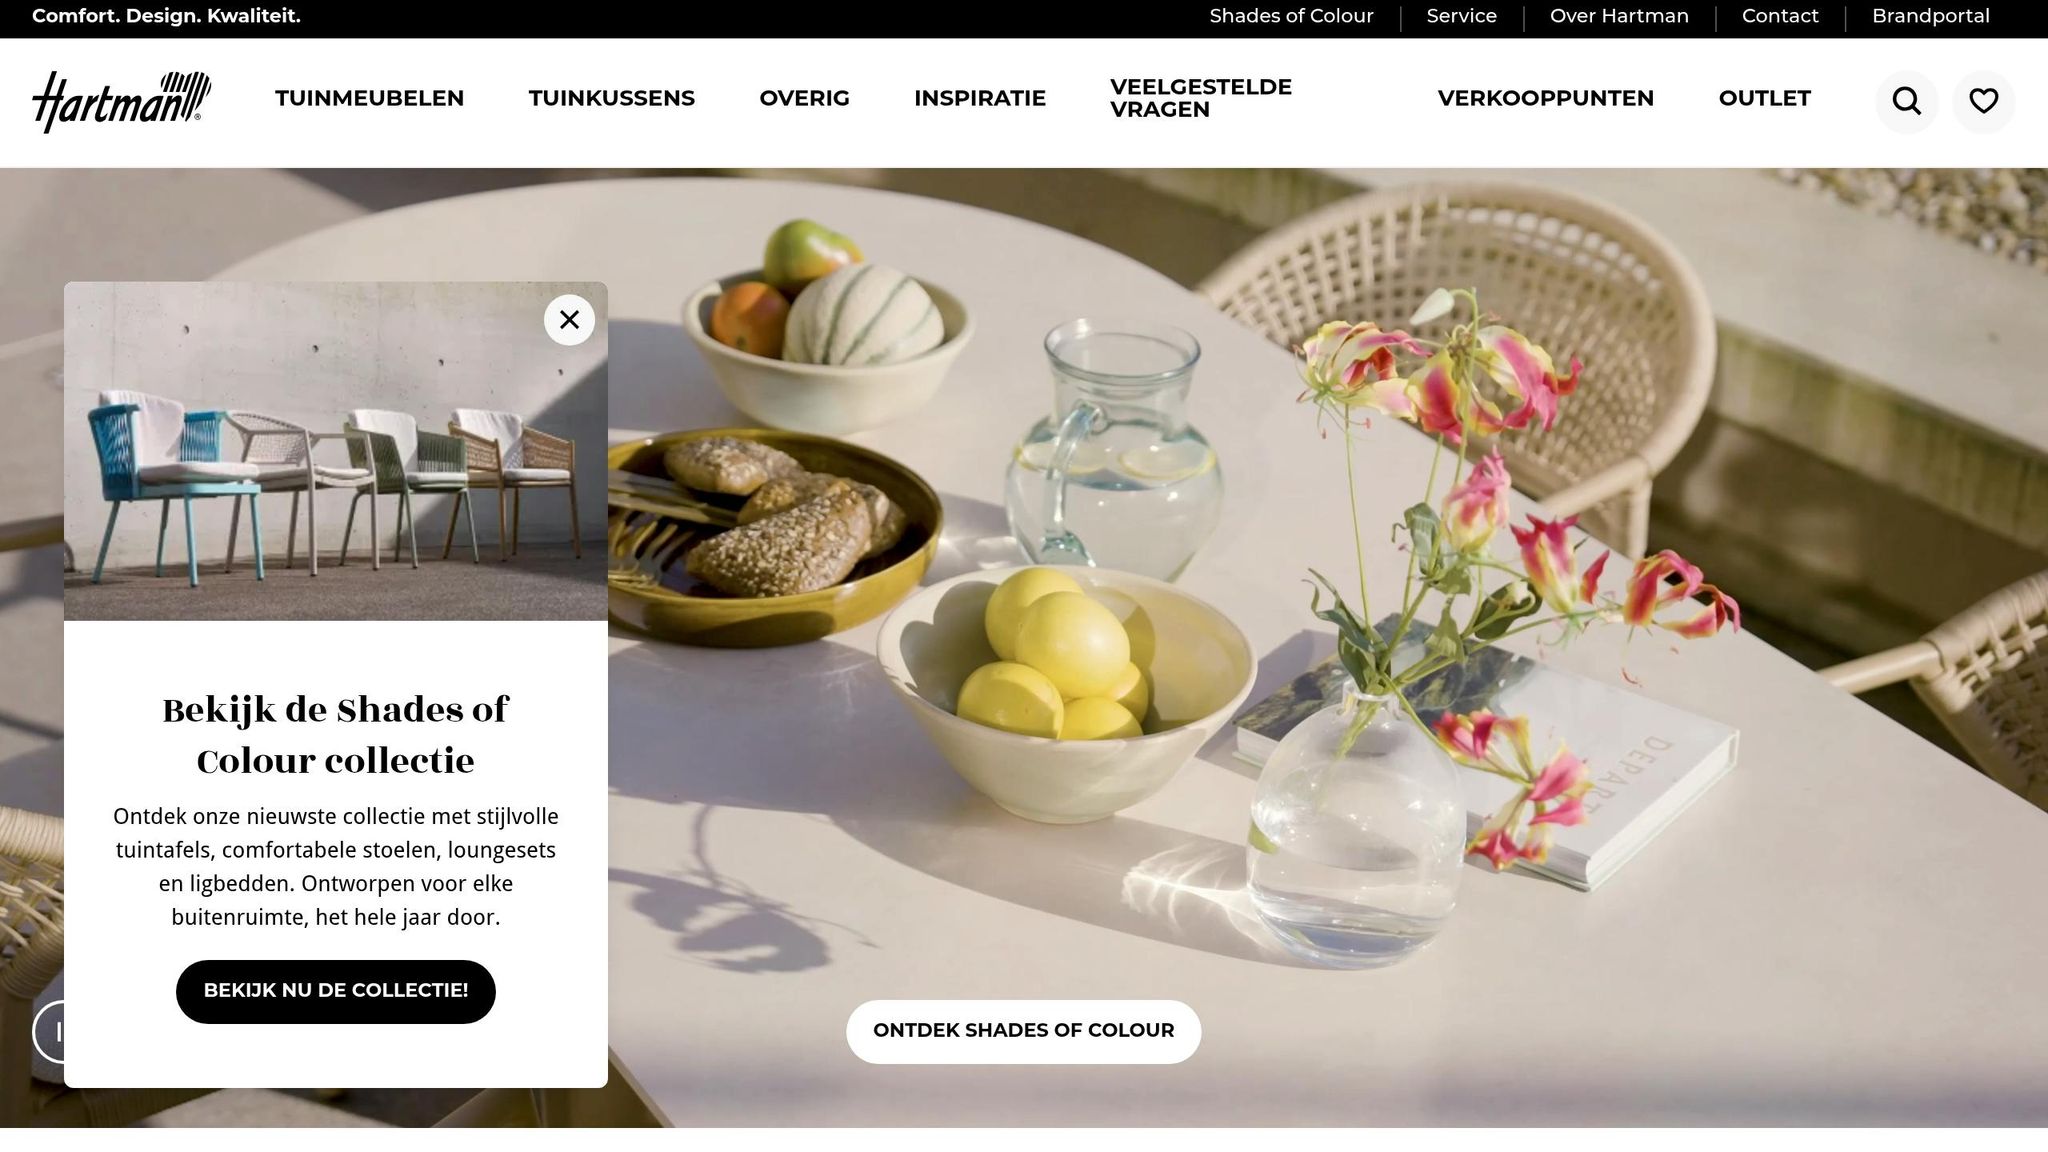The image size is (2048, 1152).
Task: Open the Tuinmeubelen menu
Action: [369, 98]
